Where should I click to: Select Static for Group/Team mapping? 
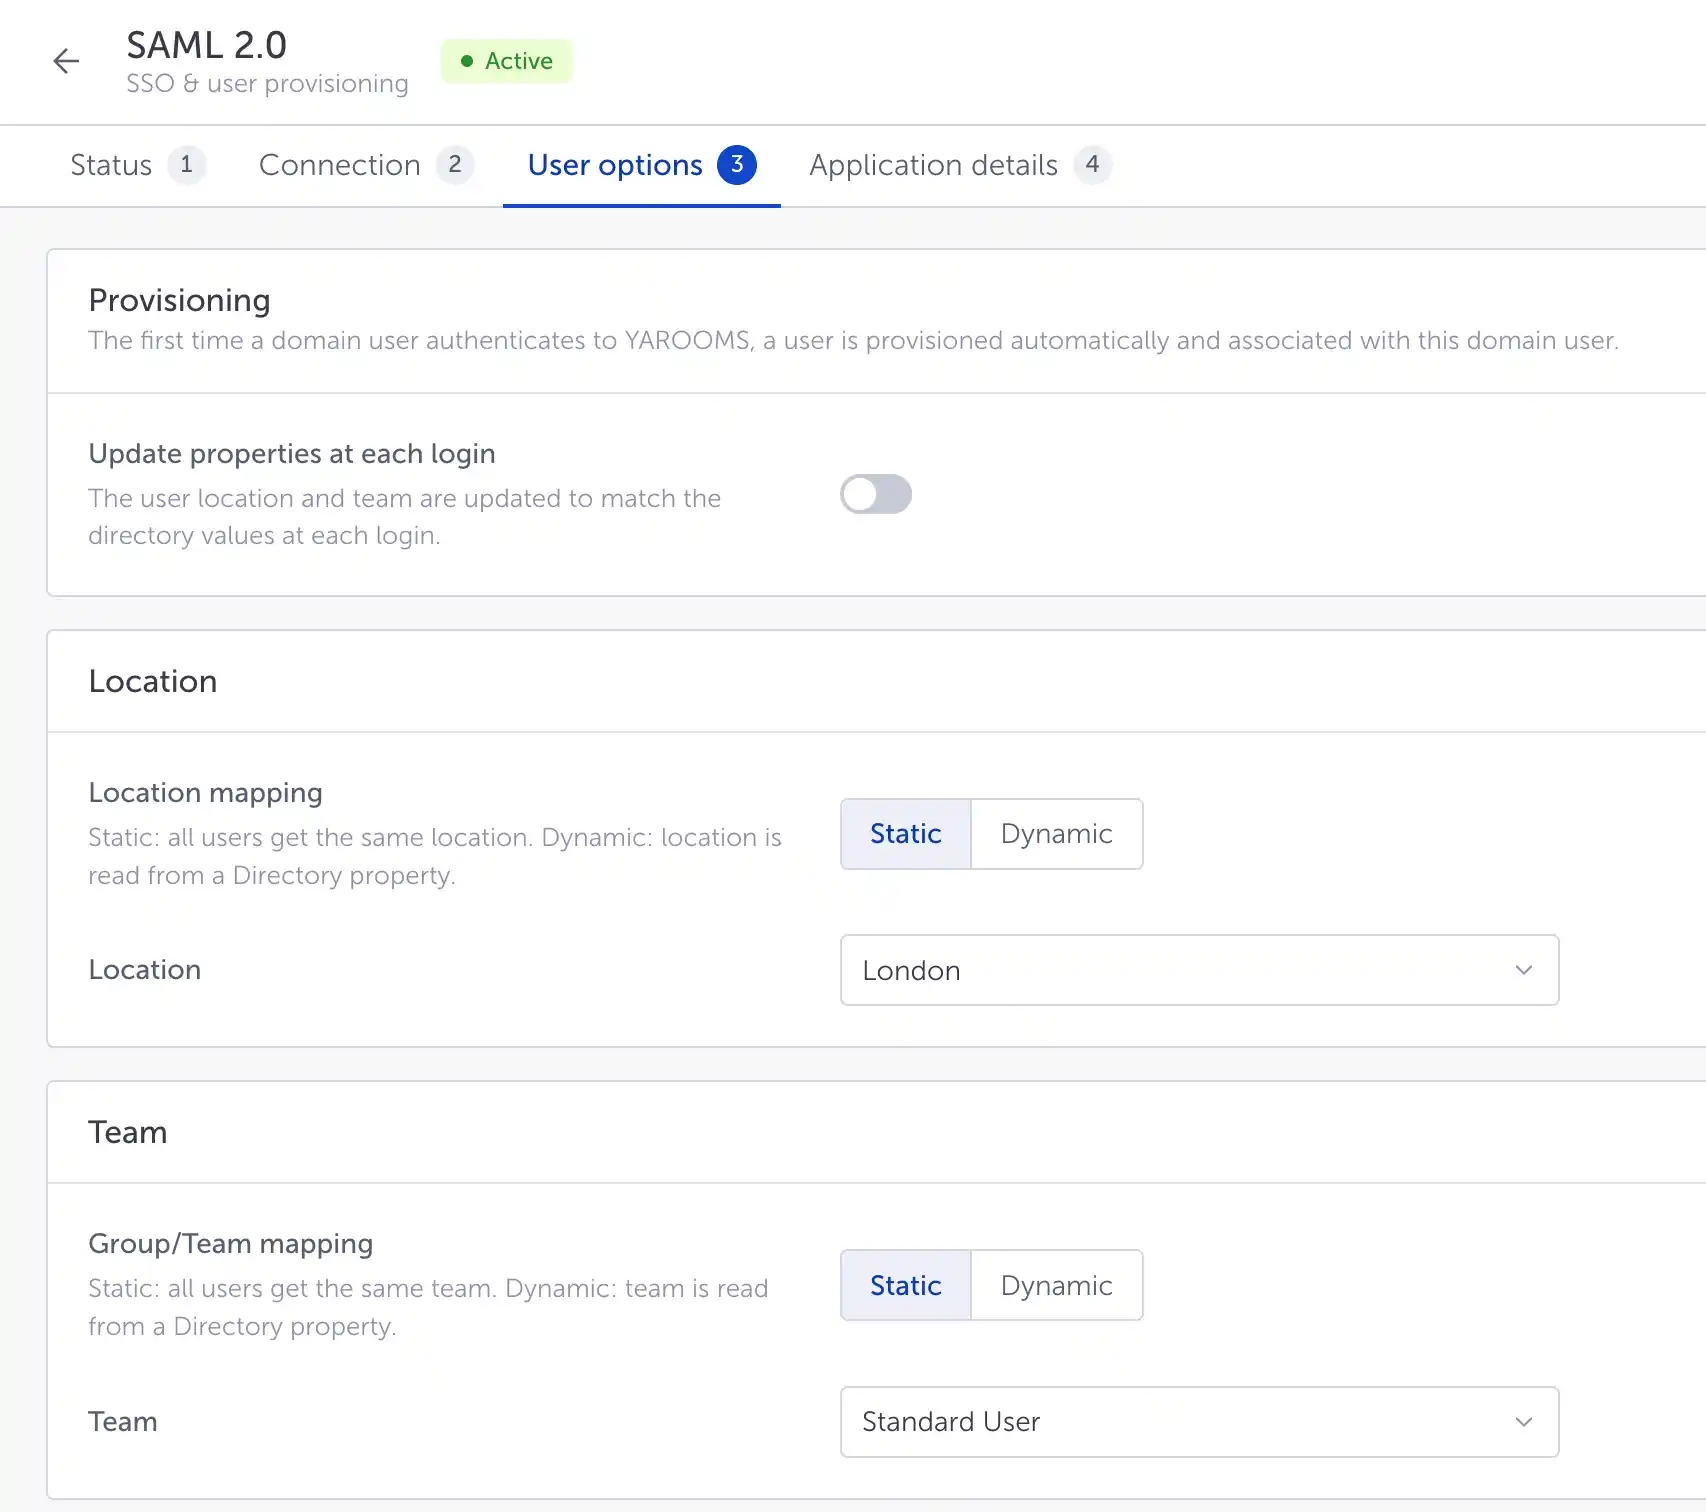(906, 1285)
